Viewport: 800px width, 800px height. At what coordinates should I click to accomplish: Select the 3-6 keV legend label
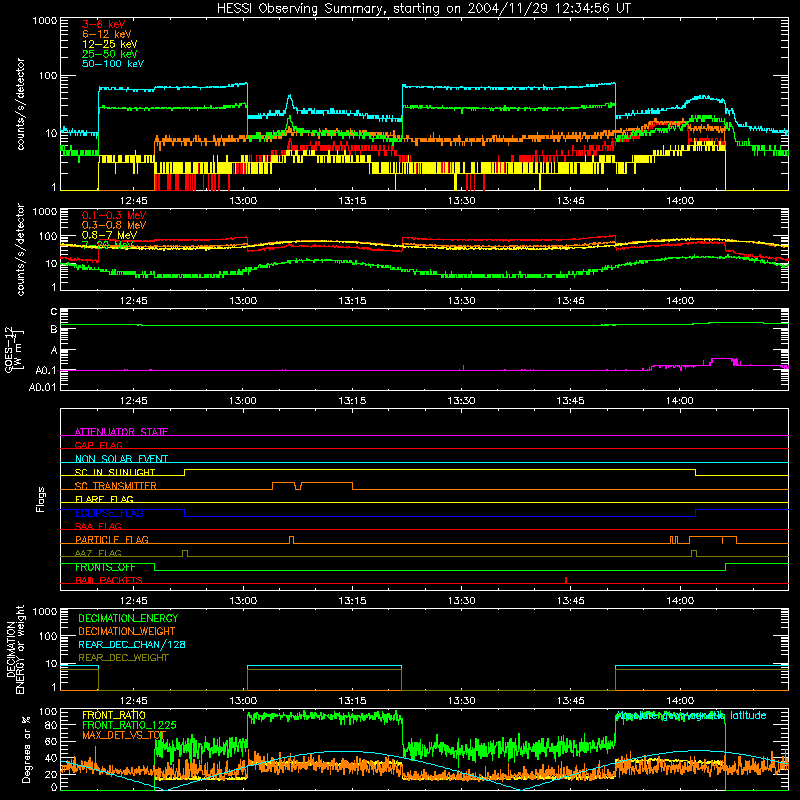click(104, 24)
